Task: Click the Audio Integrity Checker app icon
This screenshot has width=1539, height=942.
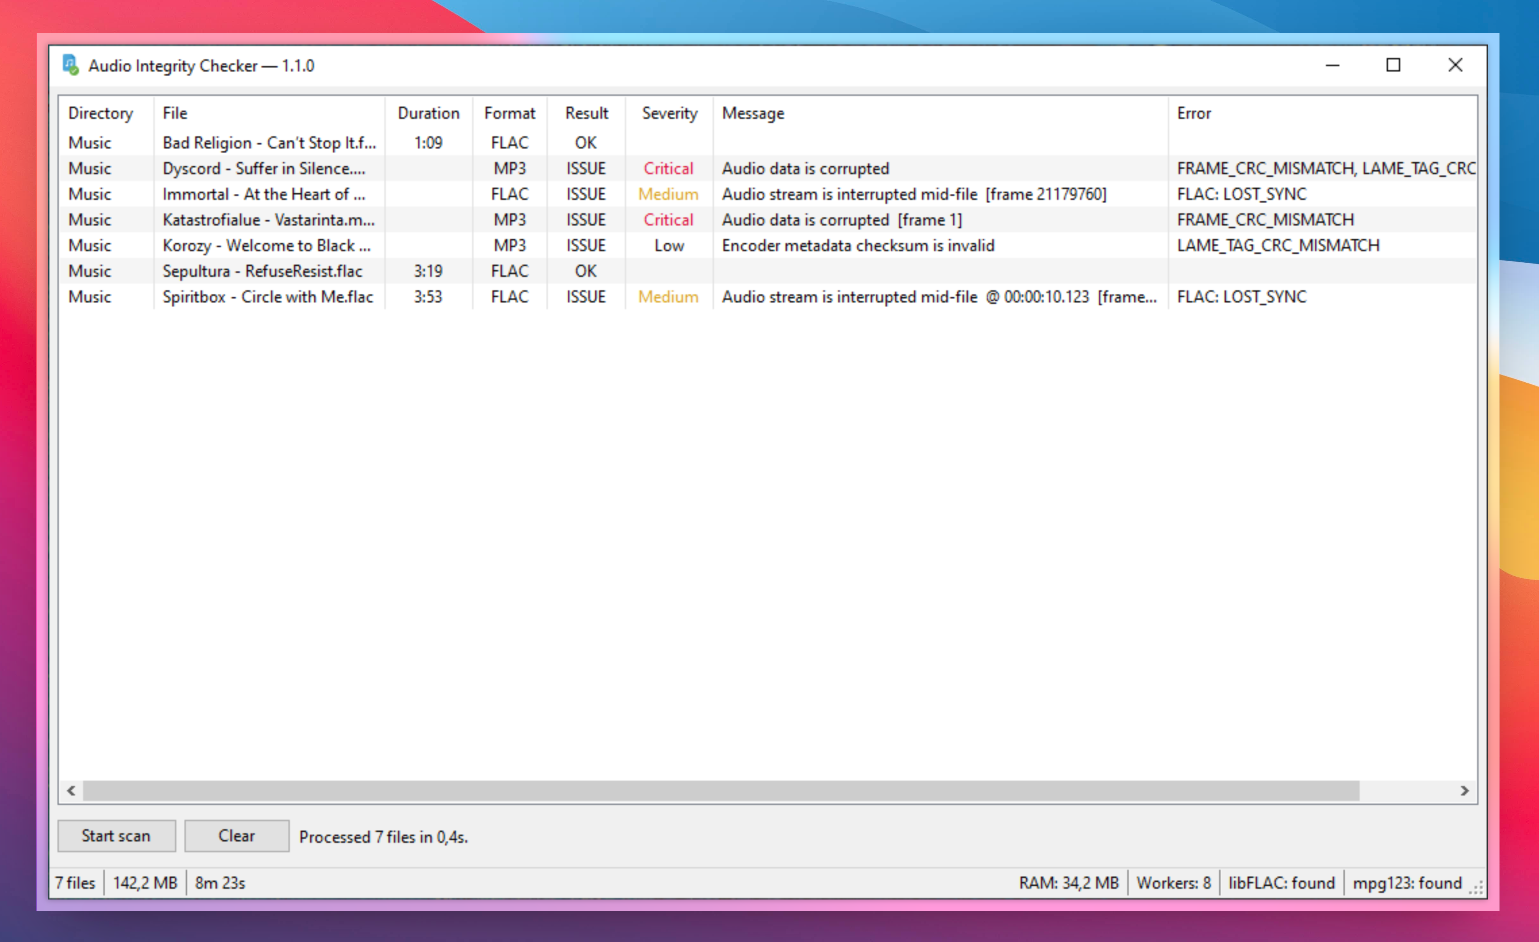Action: pyautogui.click(x=70, y=65)
